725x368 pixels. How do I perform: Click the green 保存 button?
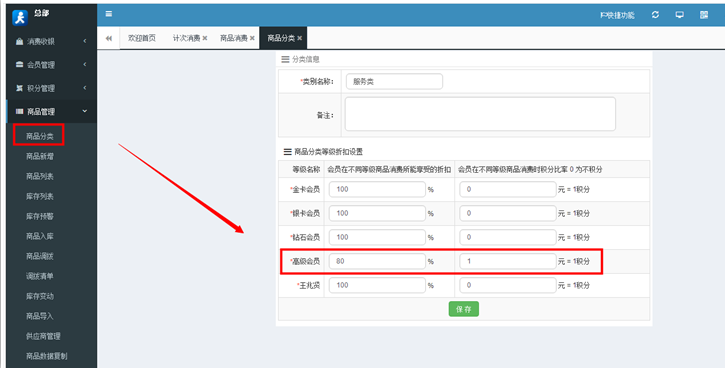tap(464, 309)
